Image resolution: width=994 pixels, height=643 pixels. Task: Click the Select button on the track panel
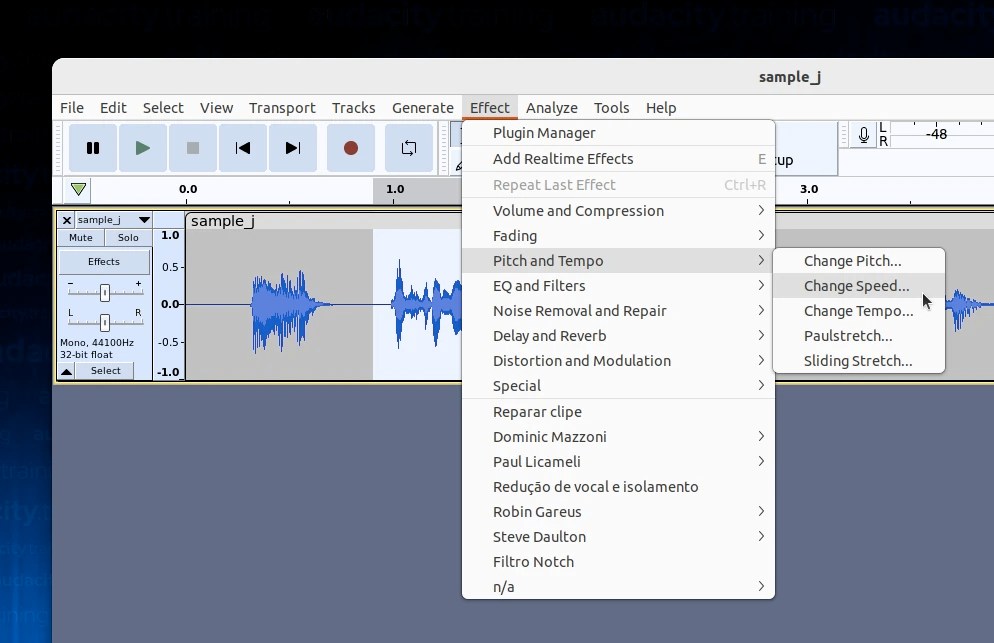pyautogui.click(x=107, y=370)
